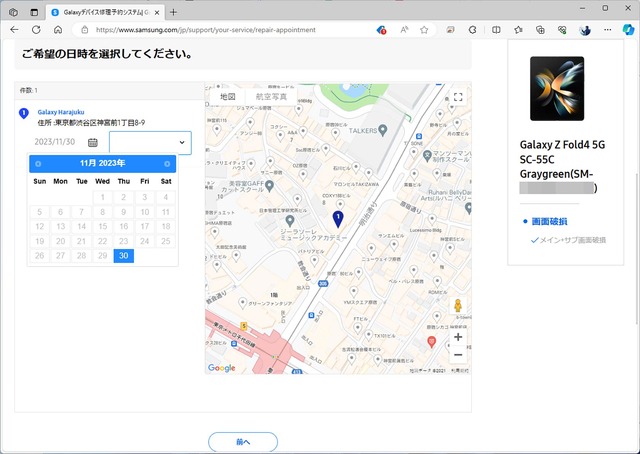
Task: Open new browser tab plus button
Action: point(173,12)
